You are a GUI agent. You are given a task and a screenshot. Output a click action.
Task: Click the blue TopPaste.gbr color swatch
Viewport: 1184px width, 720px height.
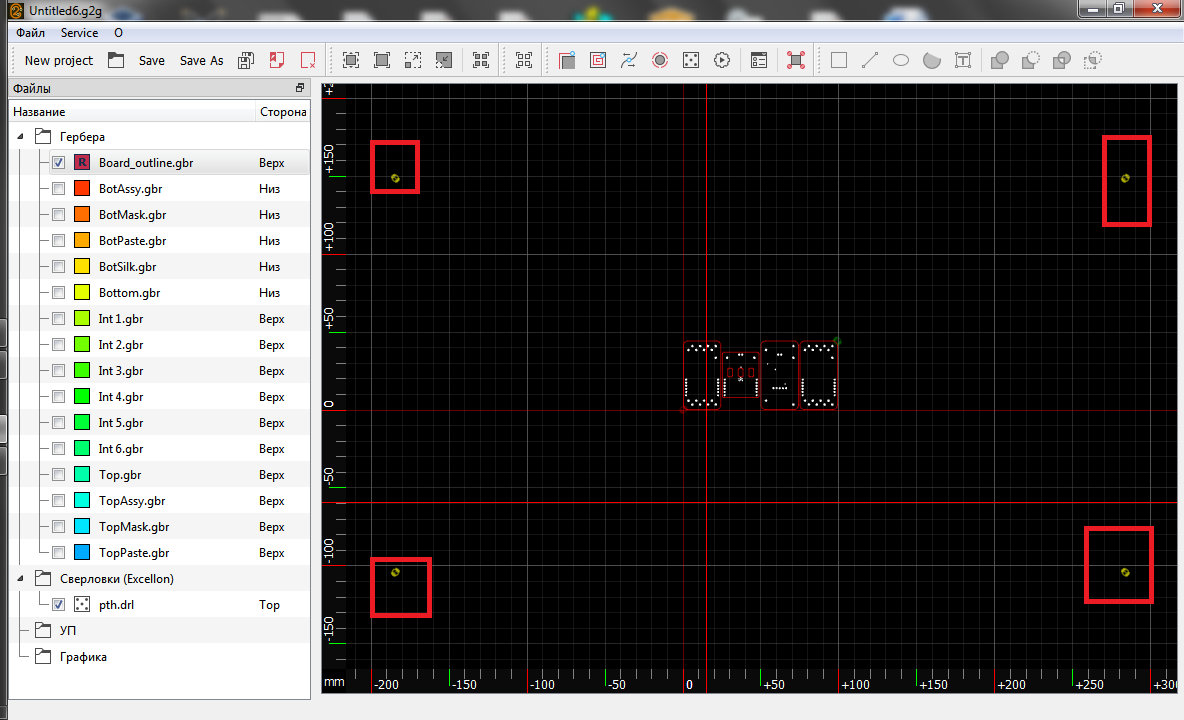tap(82, 552)
